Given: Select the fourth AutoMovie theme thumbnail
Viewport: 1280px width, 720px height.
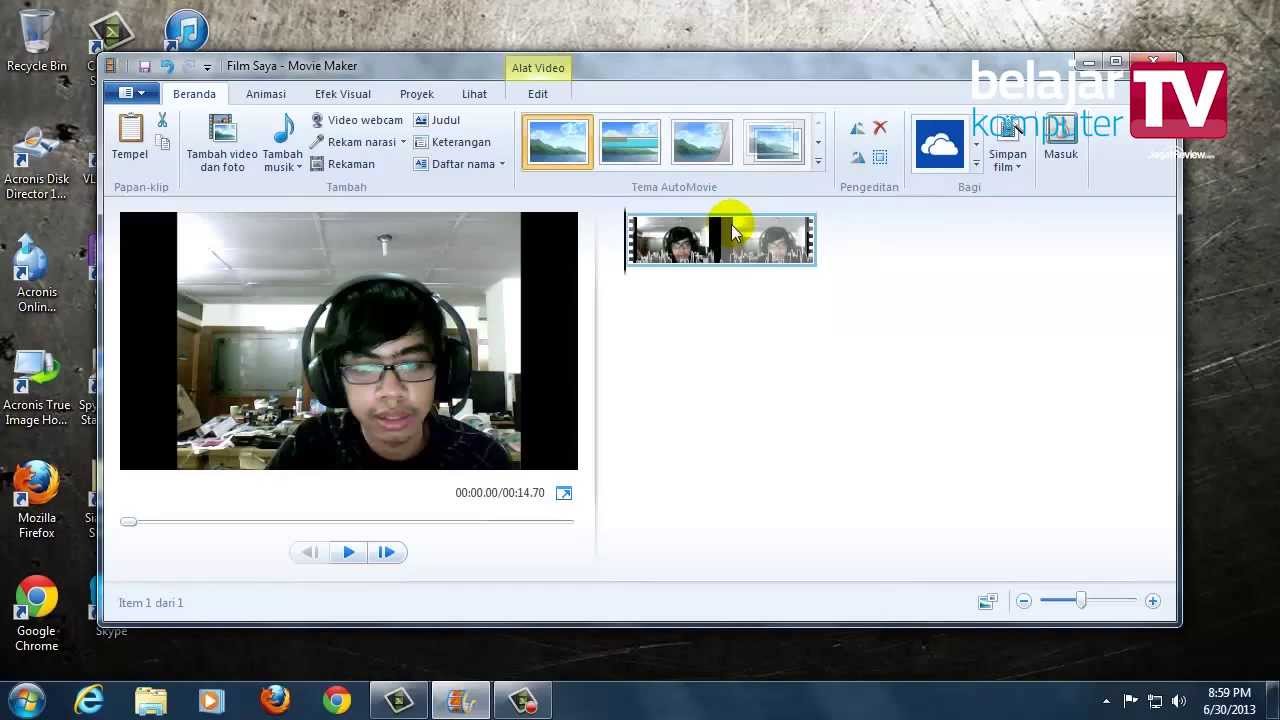Looking at the screenshot, I should click(x=774, y=142).
